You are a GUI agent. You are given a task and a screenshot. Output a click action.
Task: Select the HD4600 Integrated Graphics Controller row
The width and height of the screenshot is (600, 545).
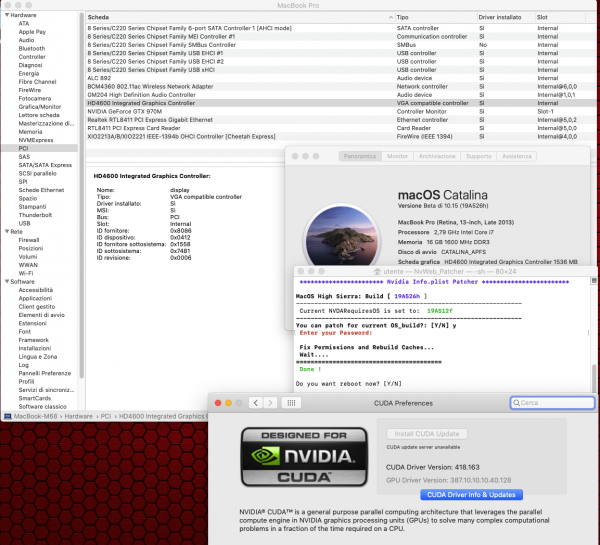pos(341,103)
